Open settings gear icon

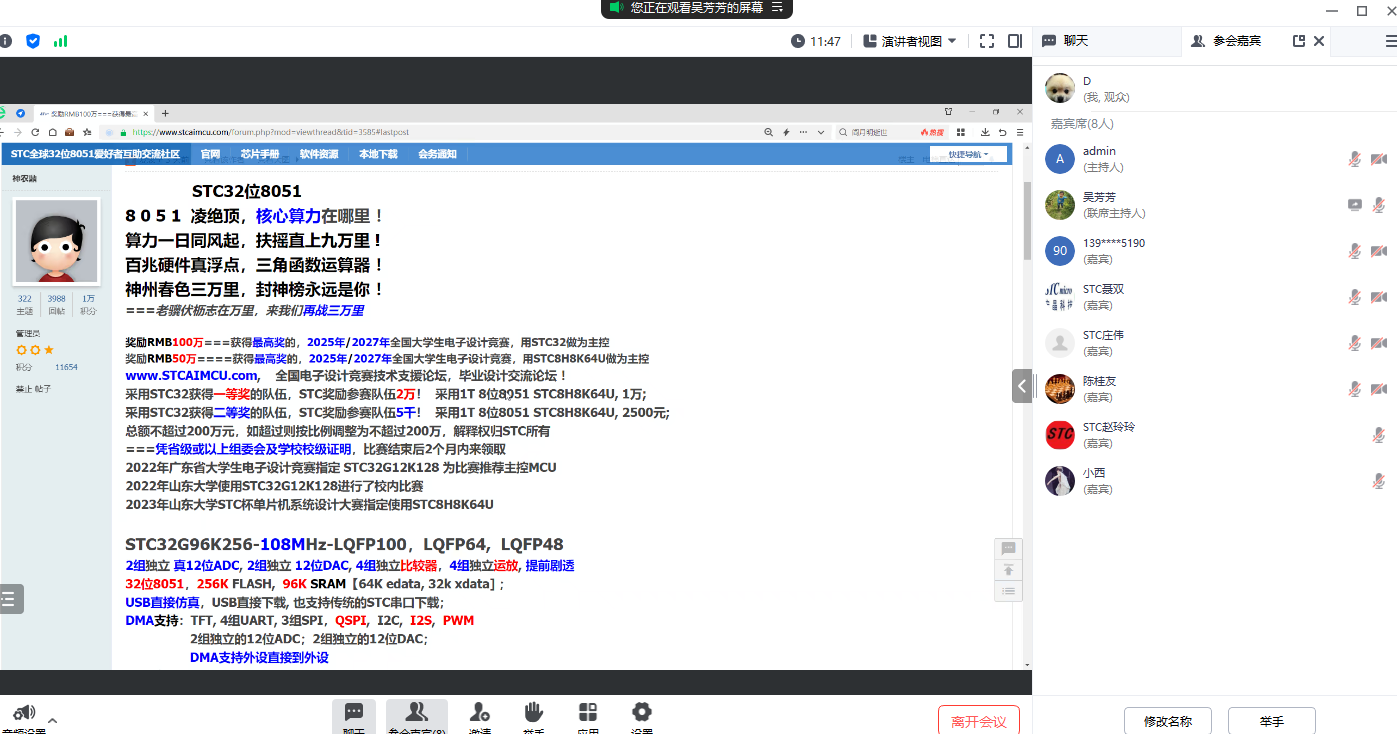[642, 712]
